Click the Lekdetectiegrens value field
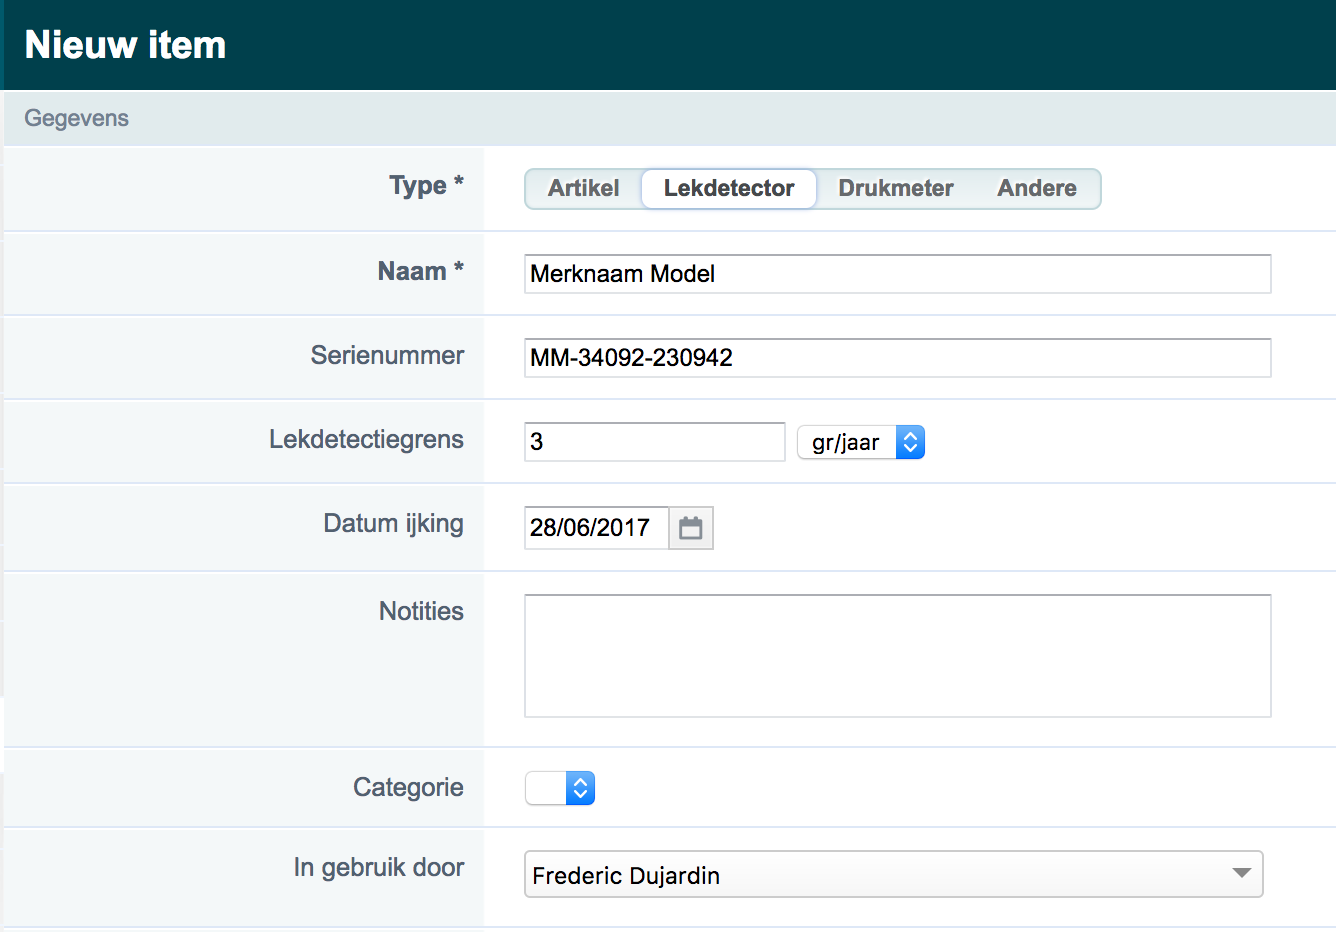The image size is (1336, 932). point(655,442)
